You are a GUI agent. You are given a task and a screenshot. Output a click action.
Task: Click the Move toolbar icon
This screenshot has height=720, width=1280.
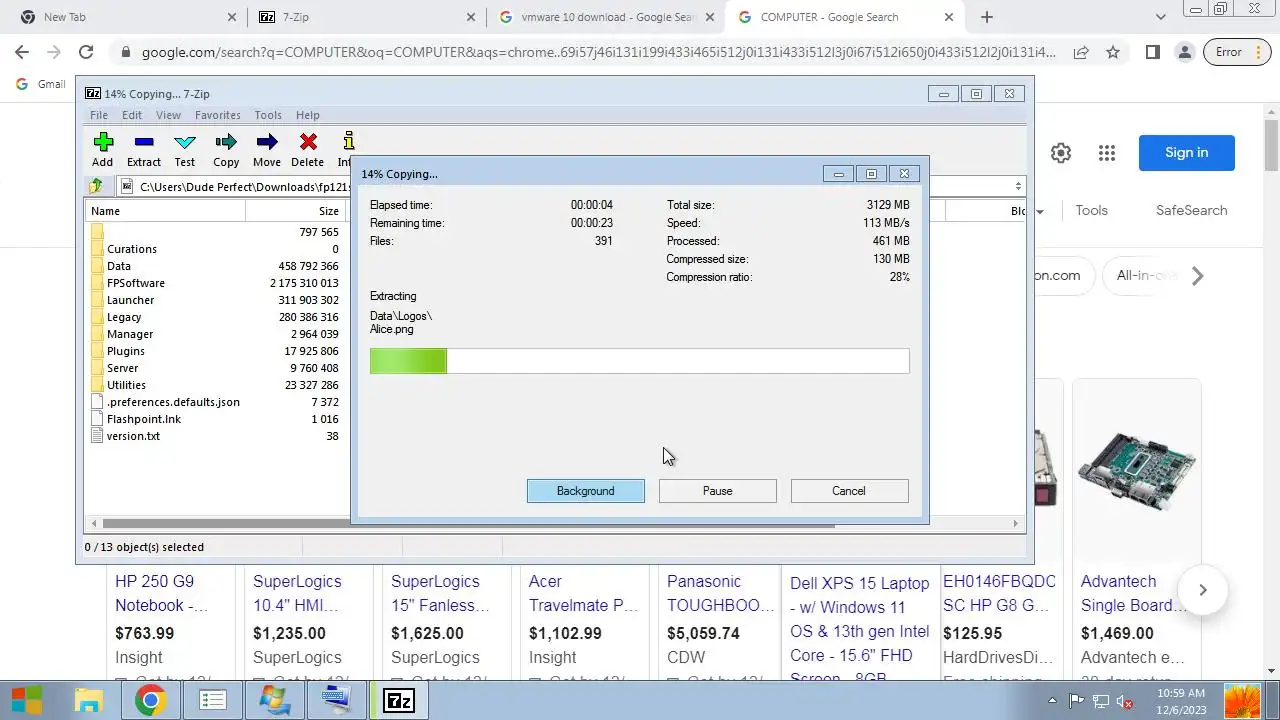pyautogui.click(x=267, y=149)
